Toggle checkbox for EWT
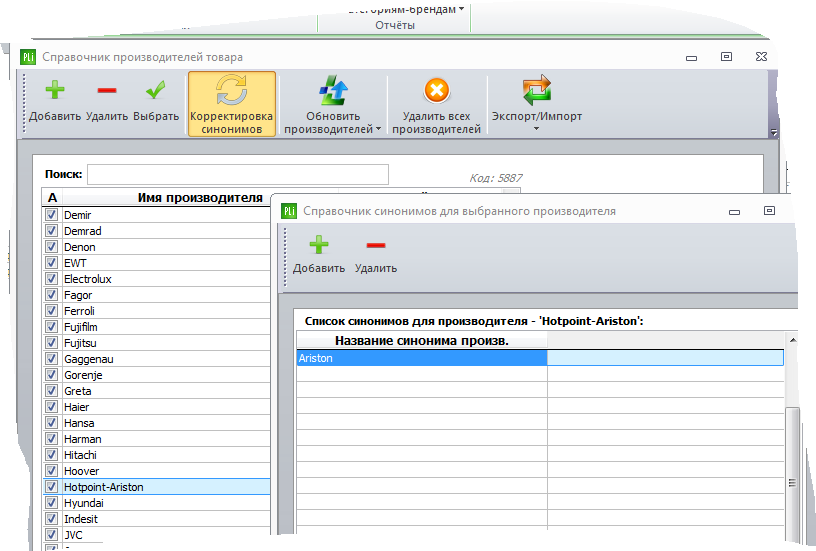816x551 pixels. (x=52, y=263)
